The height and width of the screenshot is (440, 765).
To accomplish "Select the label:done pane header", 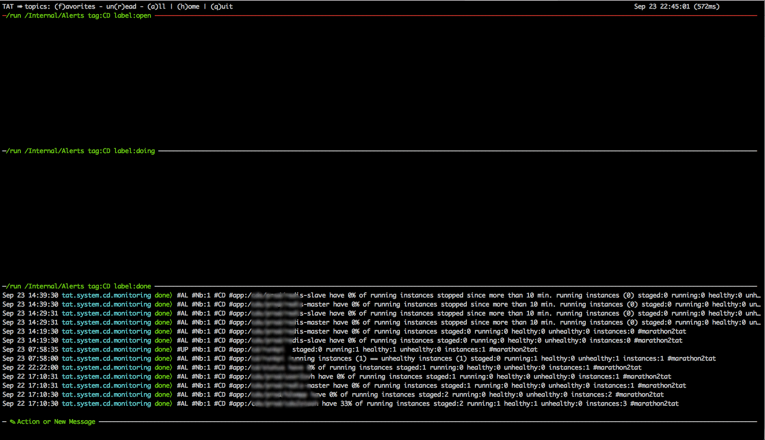I will 77,286.
